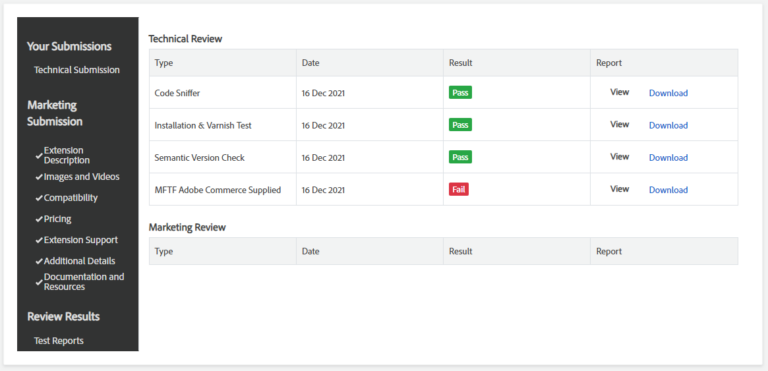Navigate to Extension Support
The height and width of the screenshot is (371, 768).
point(81,240)
